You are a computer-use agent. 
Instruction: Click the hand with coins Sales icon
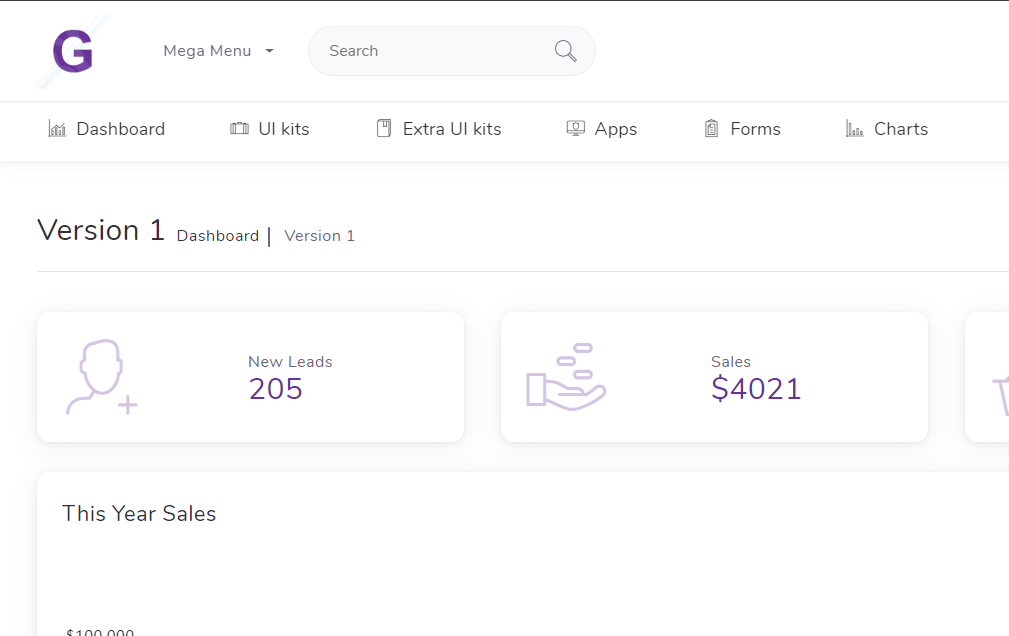pos(566,377)
